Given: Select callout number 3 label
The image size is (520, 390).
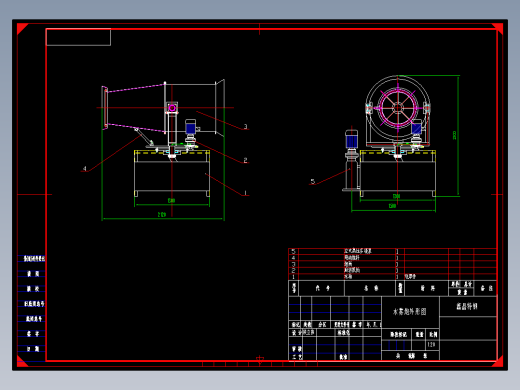Looking at the screenshot, I should click(246, 127).
